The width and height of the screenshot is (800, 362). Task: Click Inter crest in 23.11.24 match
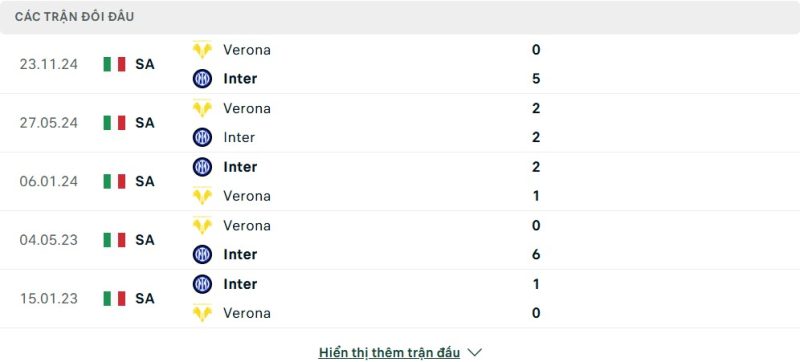click(x=202, y=79)
